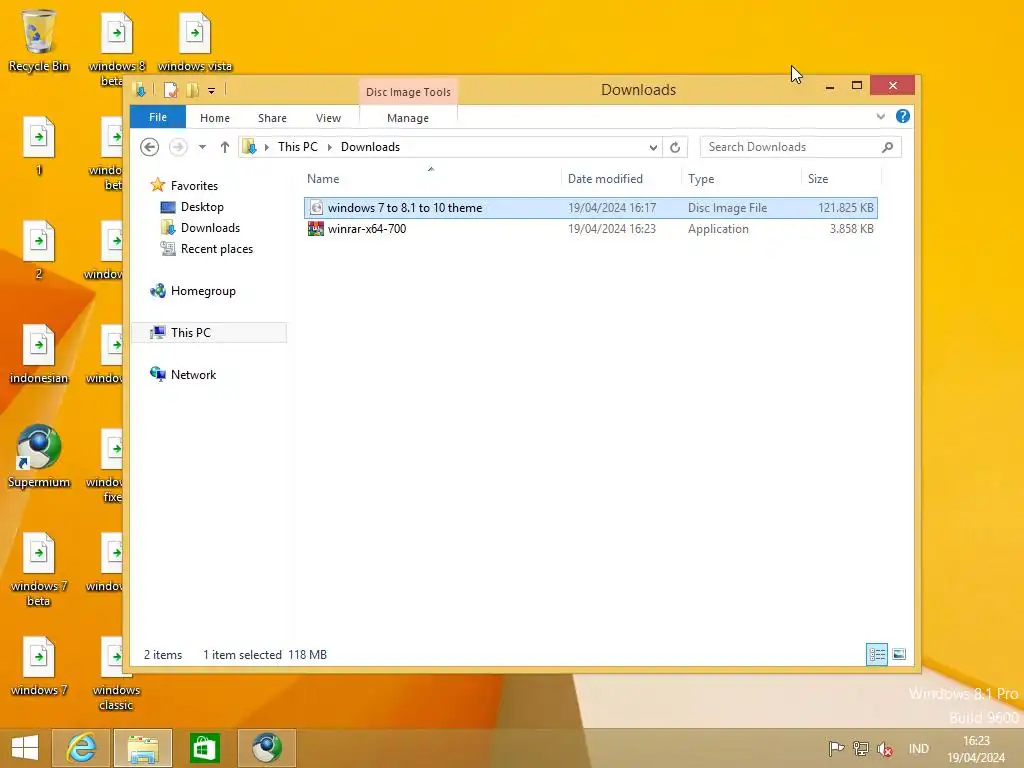This screenshot has height=768, width=1024.
Task: Click the disc image file icon
Action: click(316, 208)
